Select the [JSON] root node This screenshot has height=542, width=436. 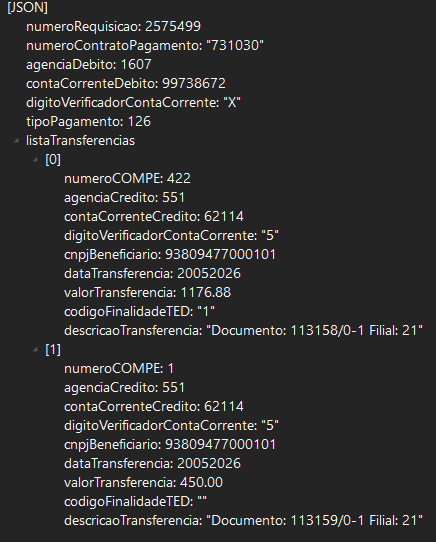coord(27,8)
